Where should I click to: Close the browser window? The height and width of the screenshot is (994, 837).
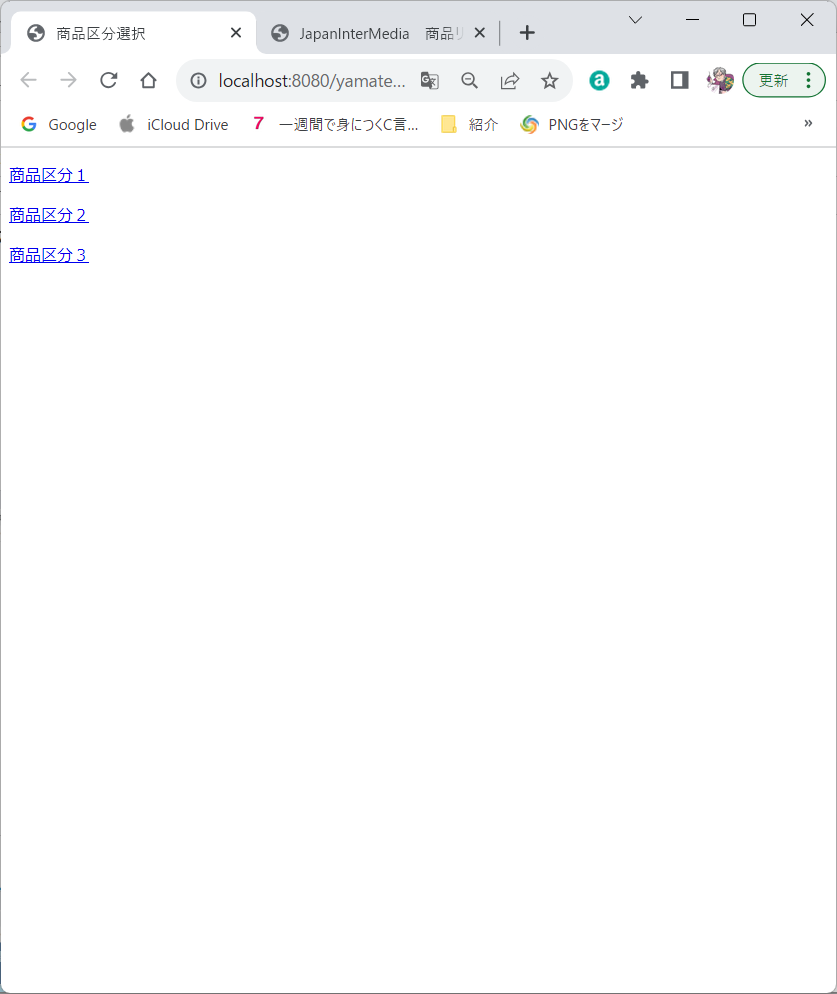tap(807, 20)
